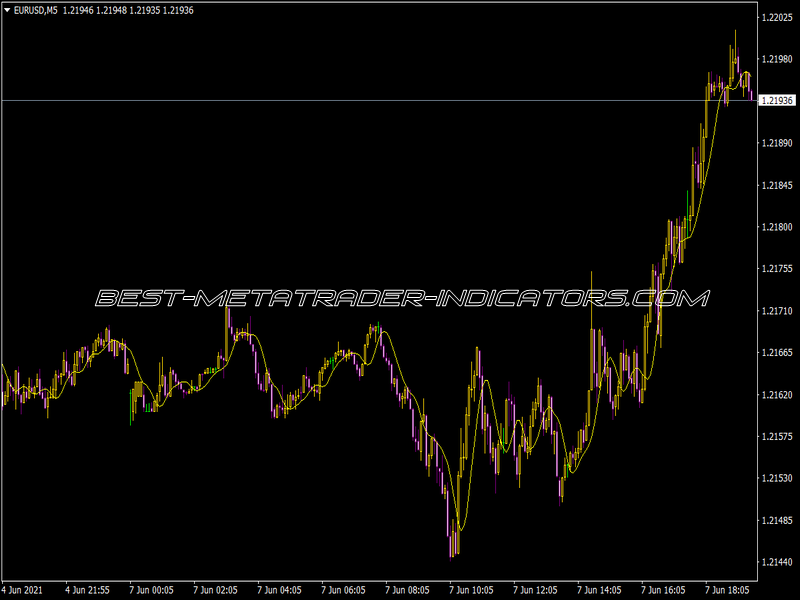Click the 7 Jun 12:05 time label

[536, 590]
